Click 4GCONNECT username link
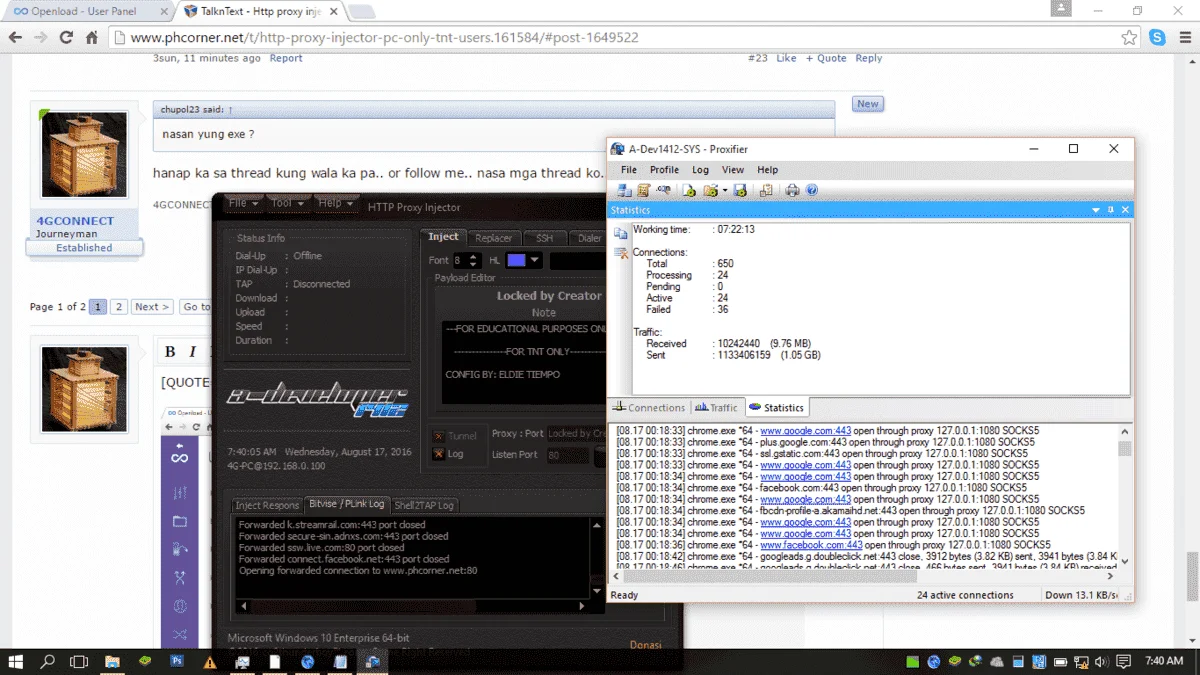 [75, 221]
